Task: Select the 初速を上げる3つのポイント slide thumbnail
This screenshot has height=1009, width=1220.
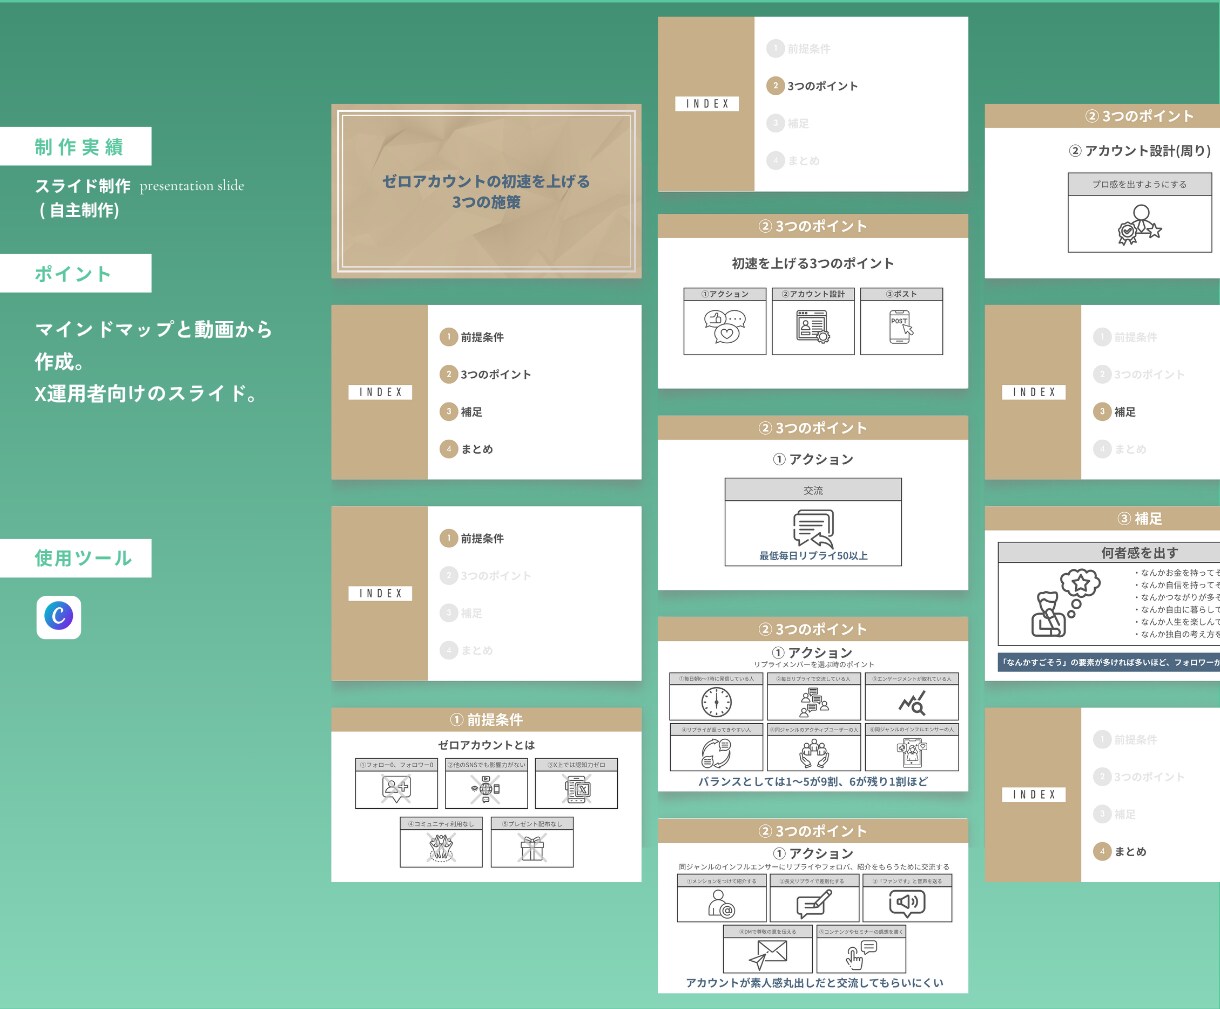Action: tap(813, 301)
